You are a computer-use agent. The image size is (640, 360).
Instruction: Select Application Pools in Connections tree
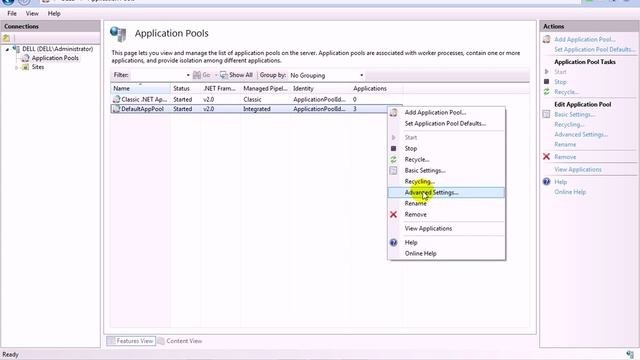[x=55, y=58]
